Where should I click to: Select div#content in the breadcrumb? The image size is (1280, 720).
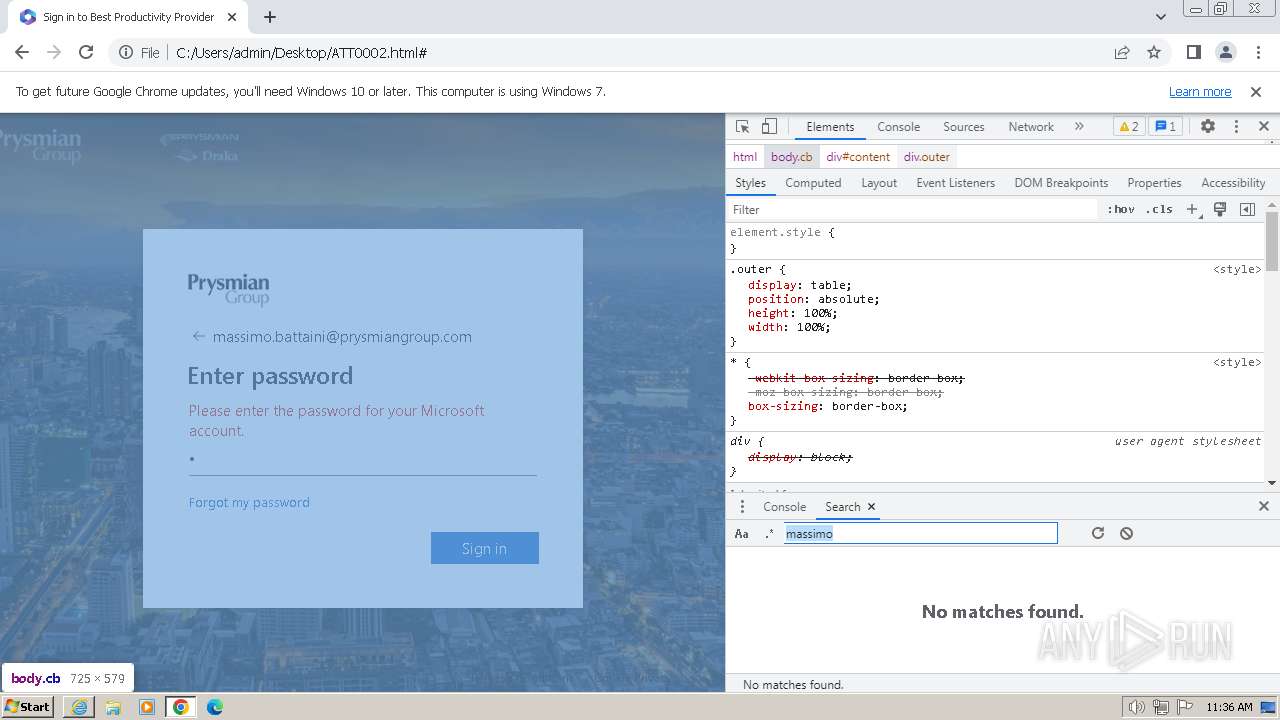click(858, 157)
